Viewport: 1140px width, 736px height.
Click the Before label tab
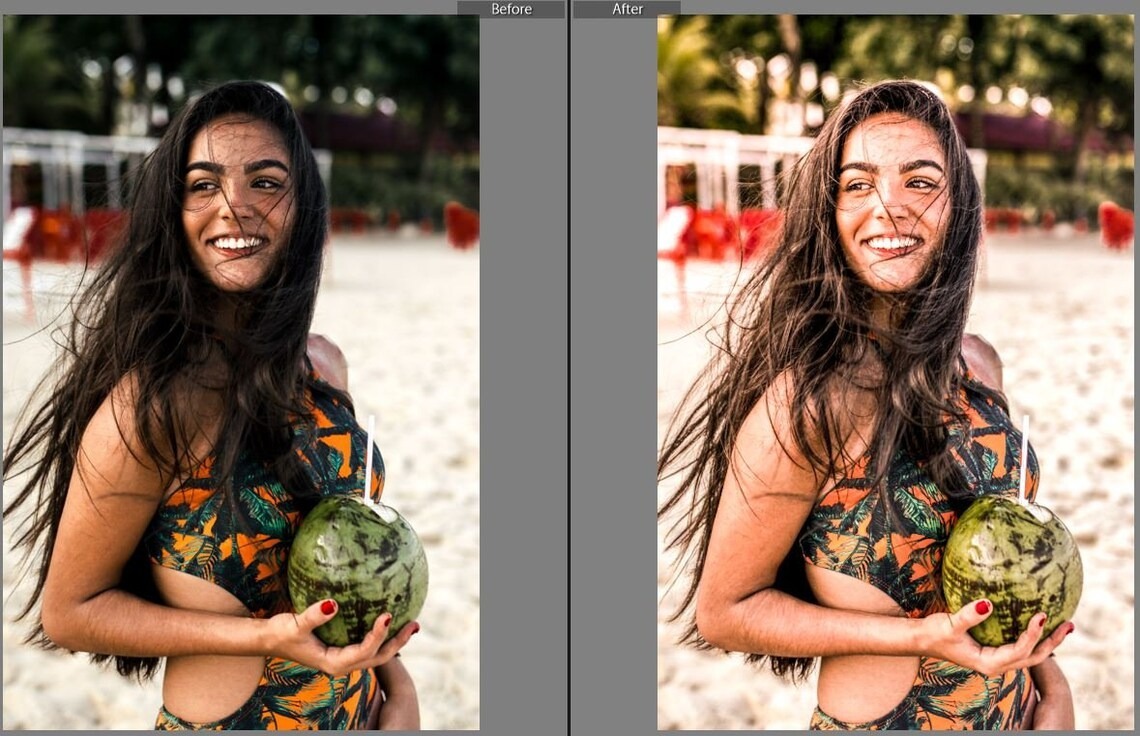511,9
